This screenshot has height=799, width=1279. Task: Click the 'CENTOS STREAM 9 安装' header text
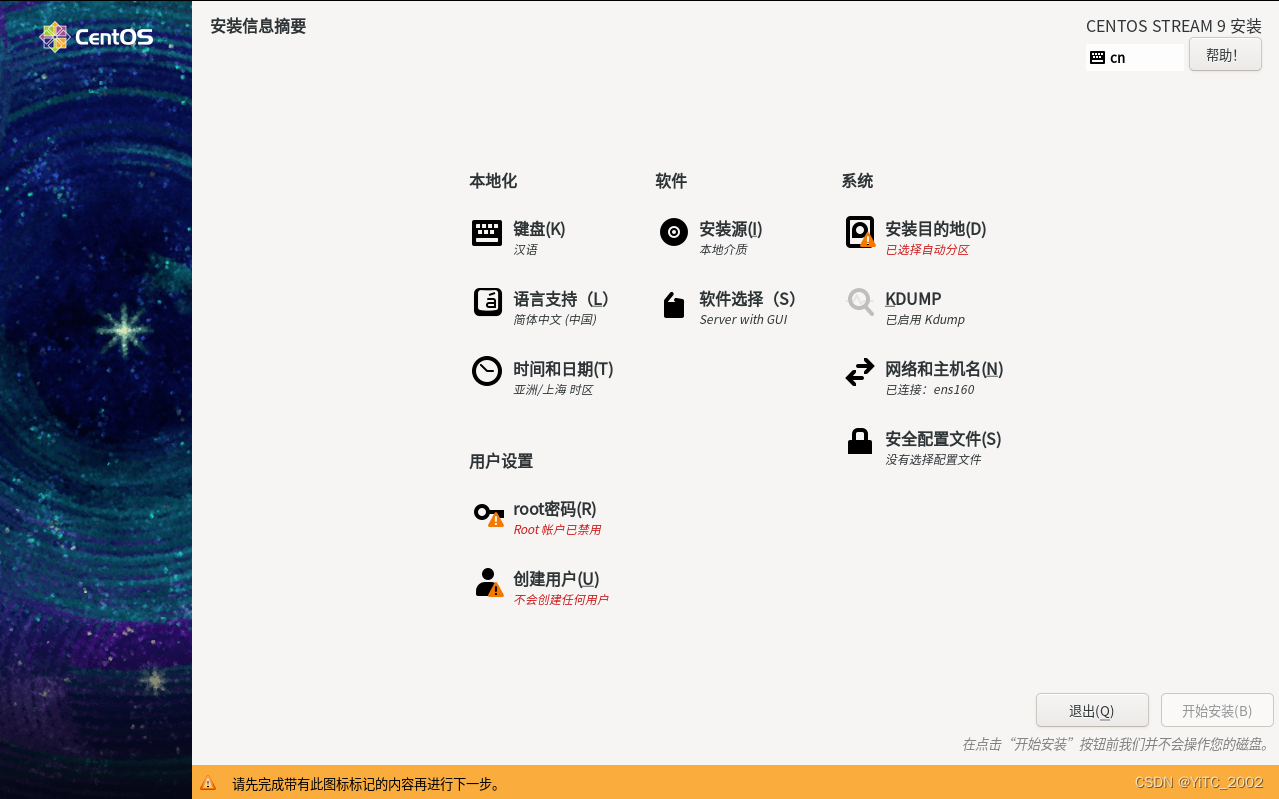pos(1174,26)
